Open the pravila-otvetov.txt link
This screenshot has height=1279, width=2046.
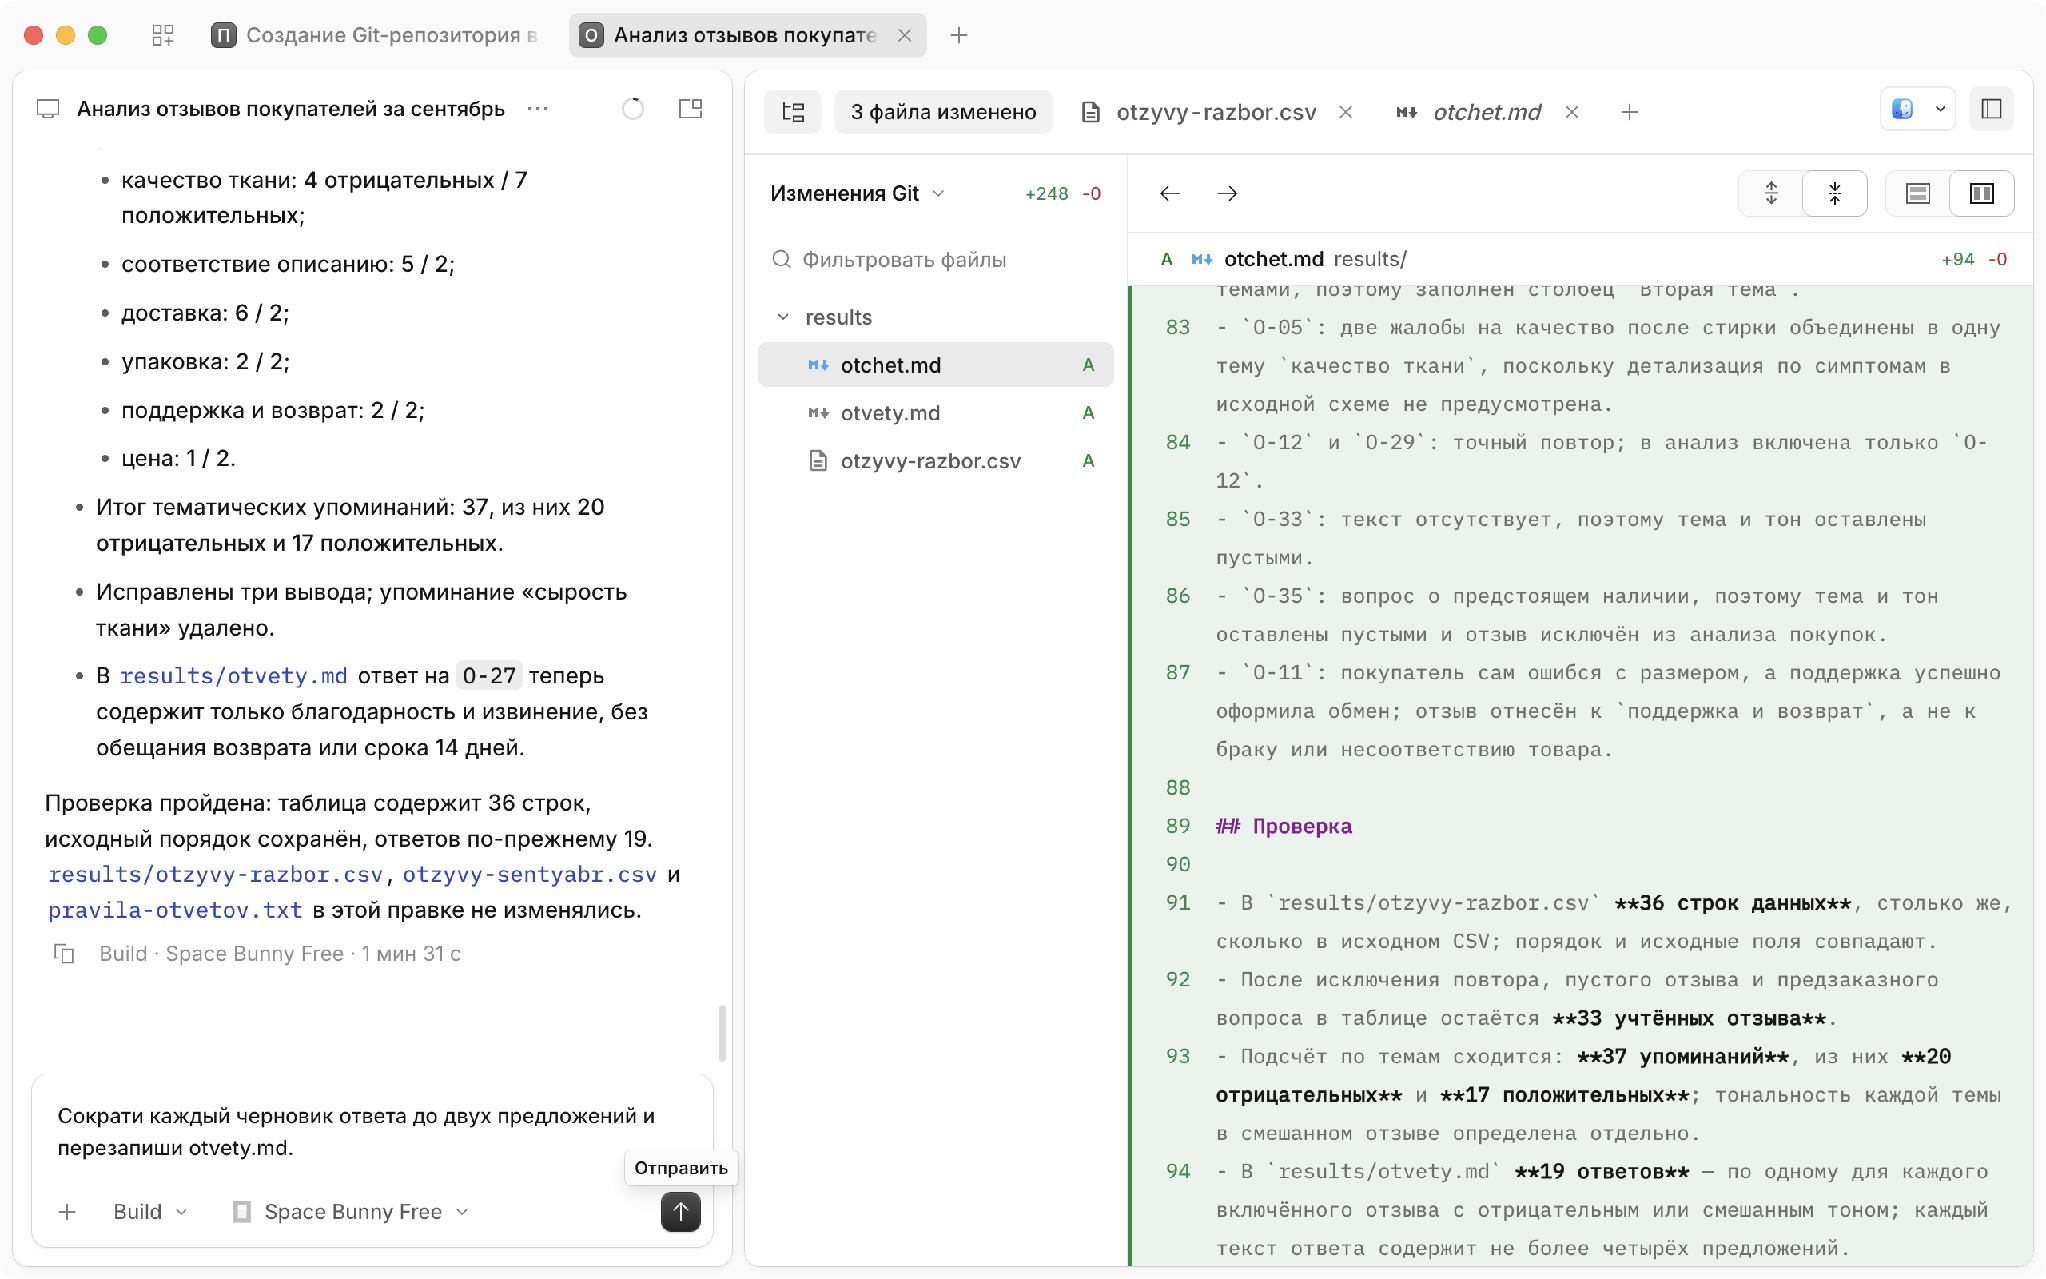[175, 911]
